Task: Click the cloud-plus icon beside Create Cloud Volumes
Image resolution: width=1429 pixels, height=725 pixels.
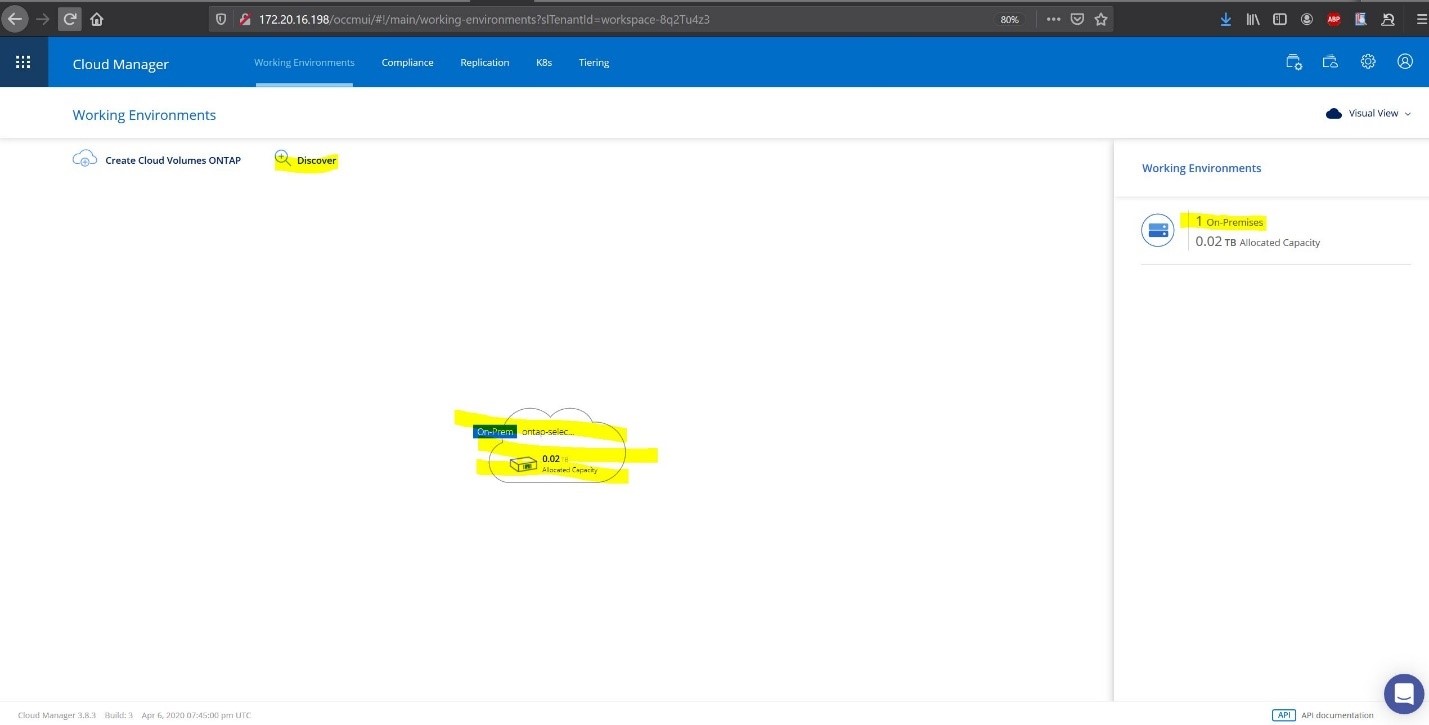Action: (85, 159)
